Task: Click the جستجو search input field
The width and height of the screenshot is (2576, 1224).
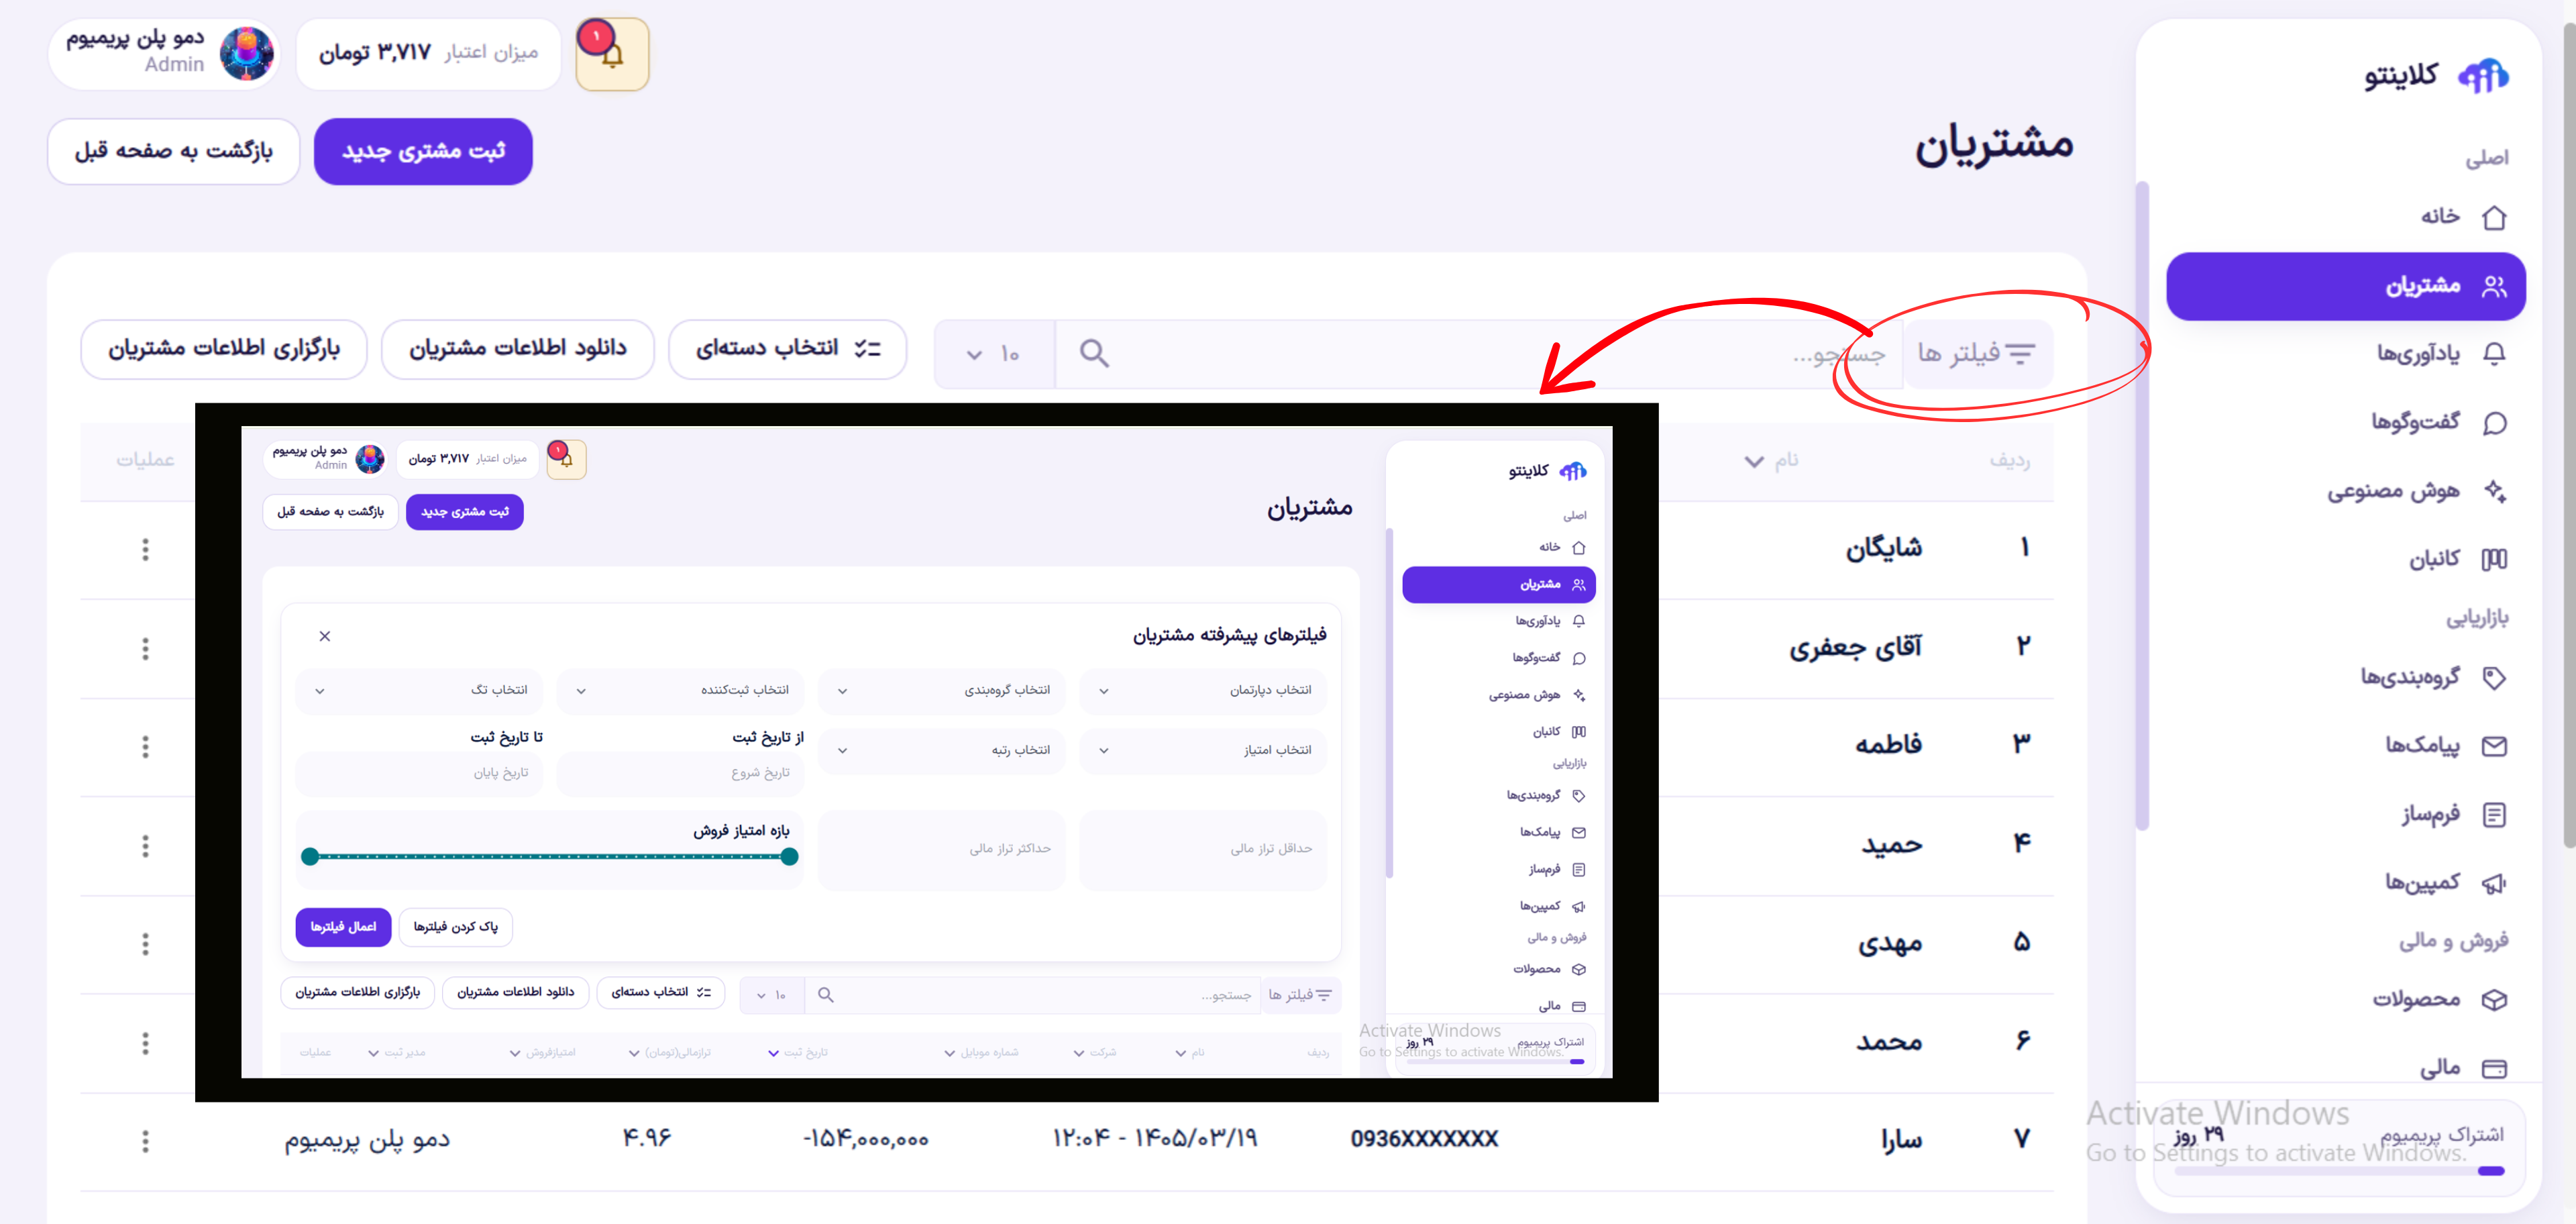Action: point(1480,354)
